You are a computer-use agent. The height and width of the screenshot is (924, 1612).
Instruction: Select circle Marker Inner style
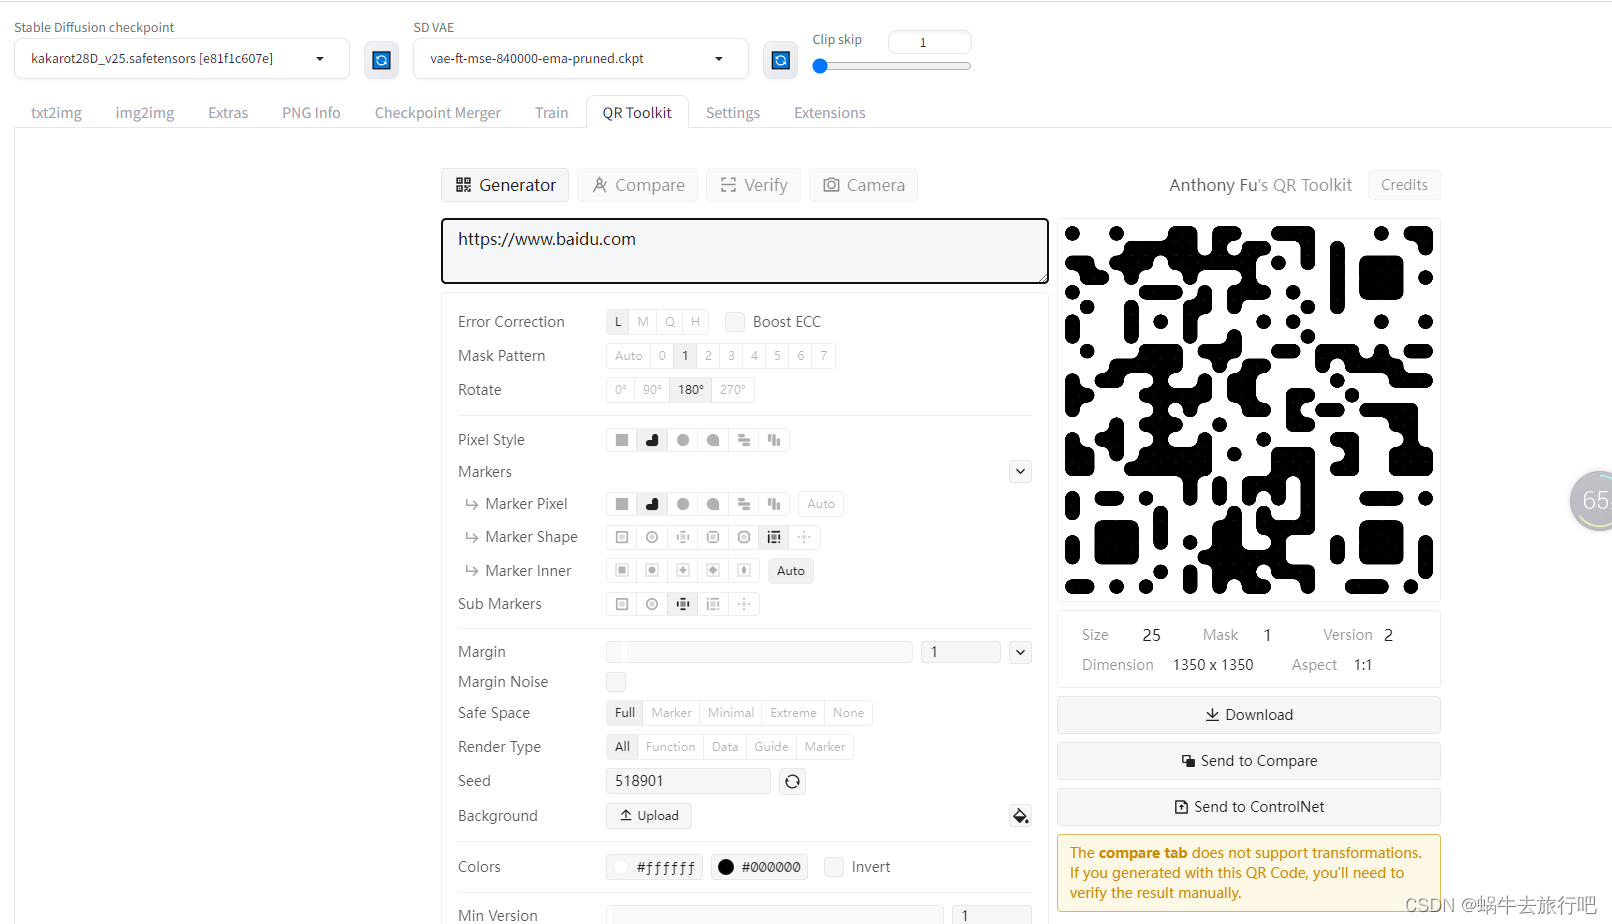click(x=652, y=570)
